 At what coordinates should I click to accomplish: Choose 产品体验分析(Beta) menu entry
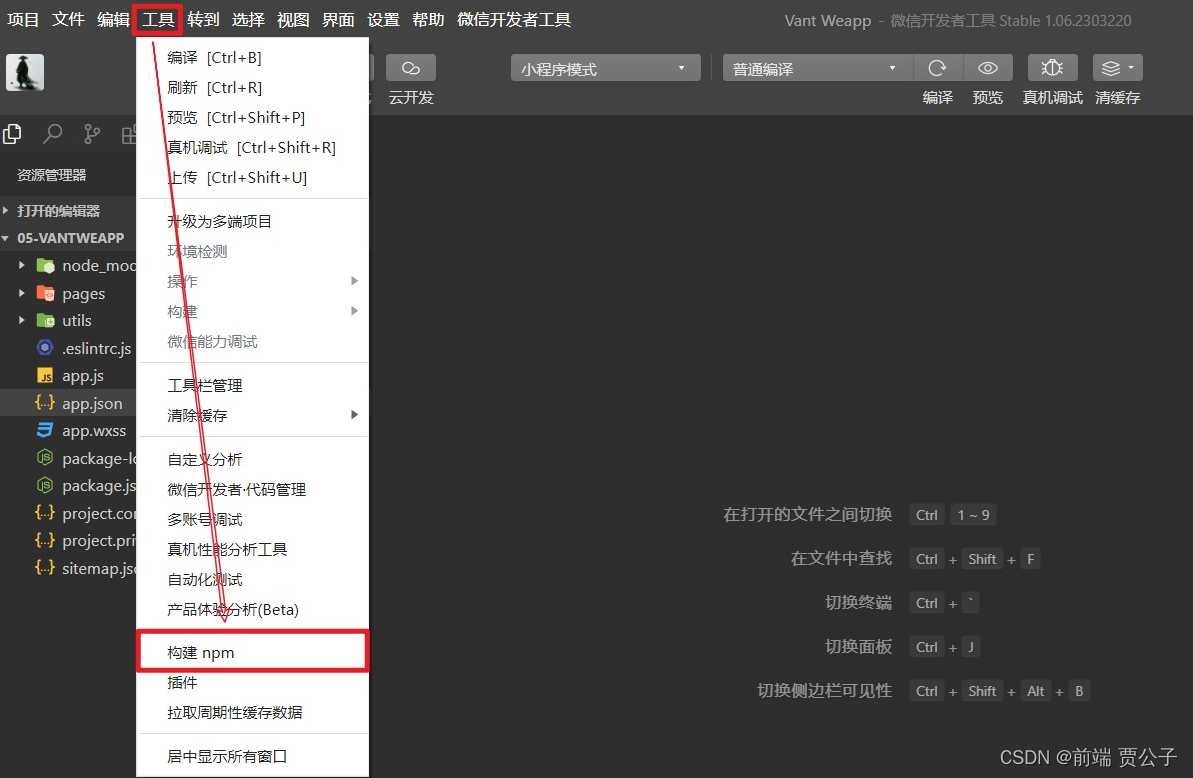(253, 609)
